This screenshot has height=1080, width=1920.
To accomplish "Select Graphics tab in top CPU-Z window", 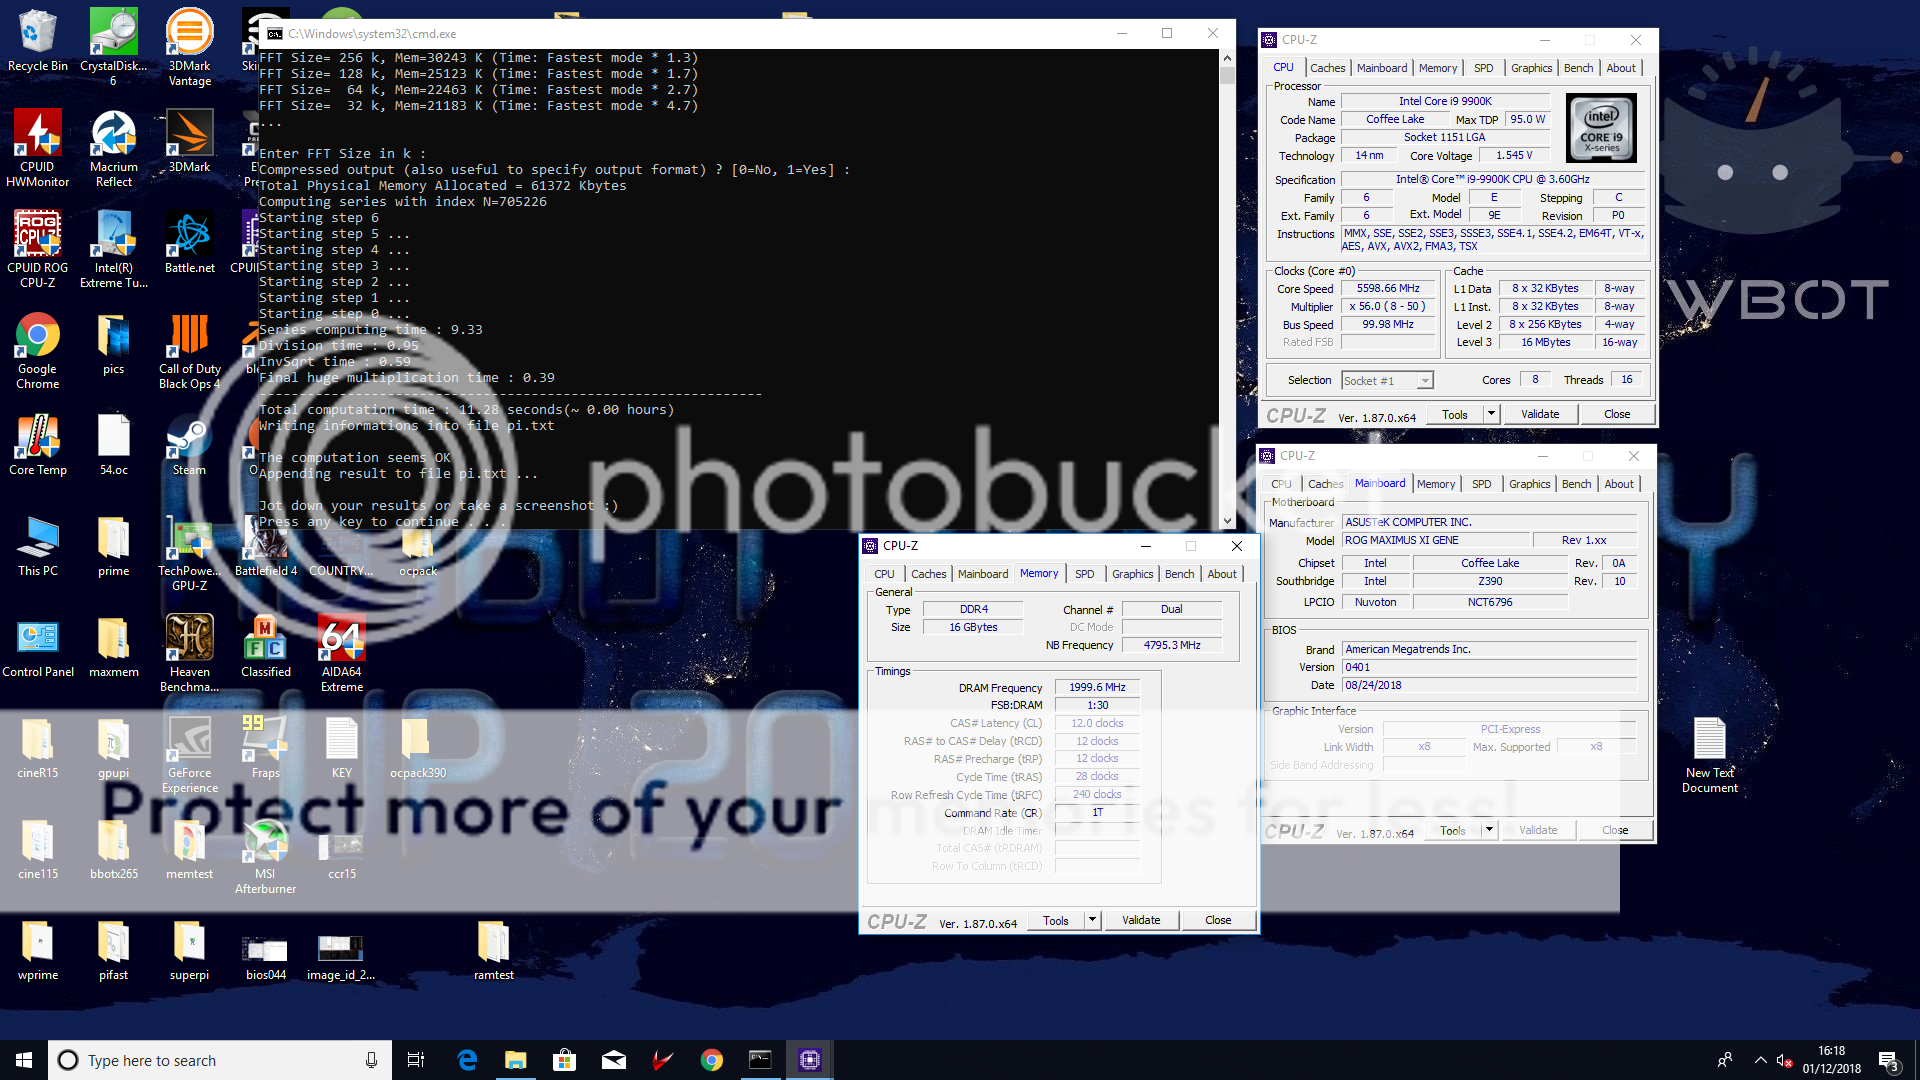I will click(1531, 68).
